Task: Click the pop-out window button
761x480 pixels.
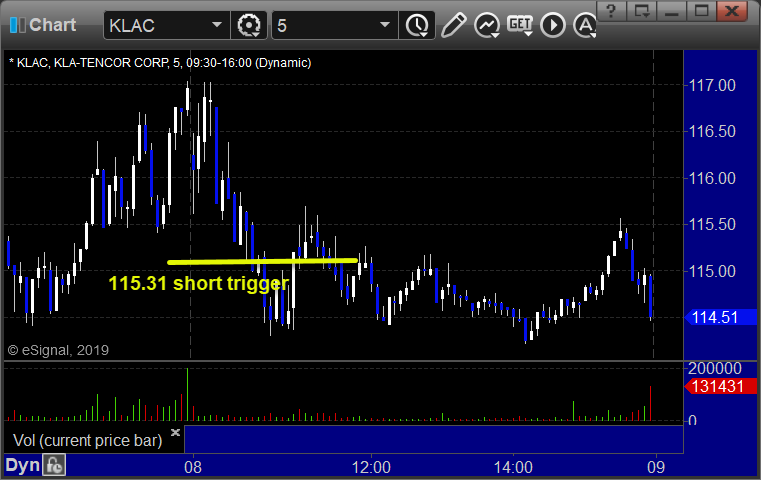Action: tap(641, 11)
